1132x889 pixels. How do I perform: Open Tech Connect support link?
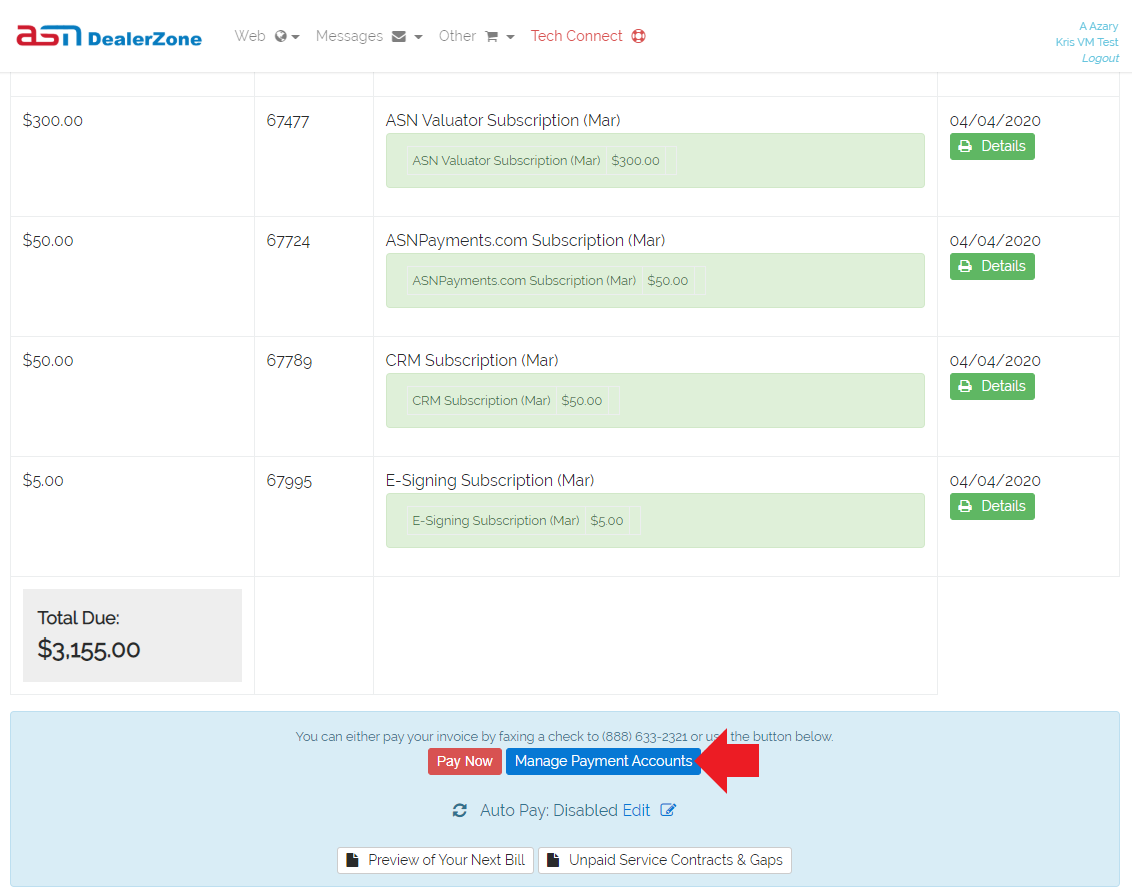click(576, 36)
